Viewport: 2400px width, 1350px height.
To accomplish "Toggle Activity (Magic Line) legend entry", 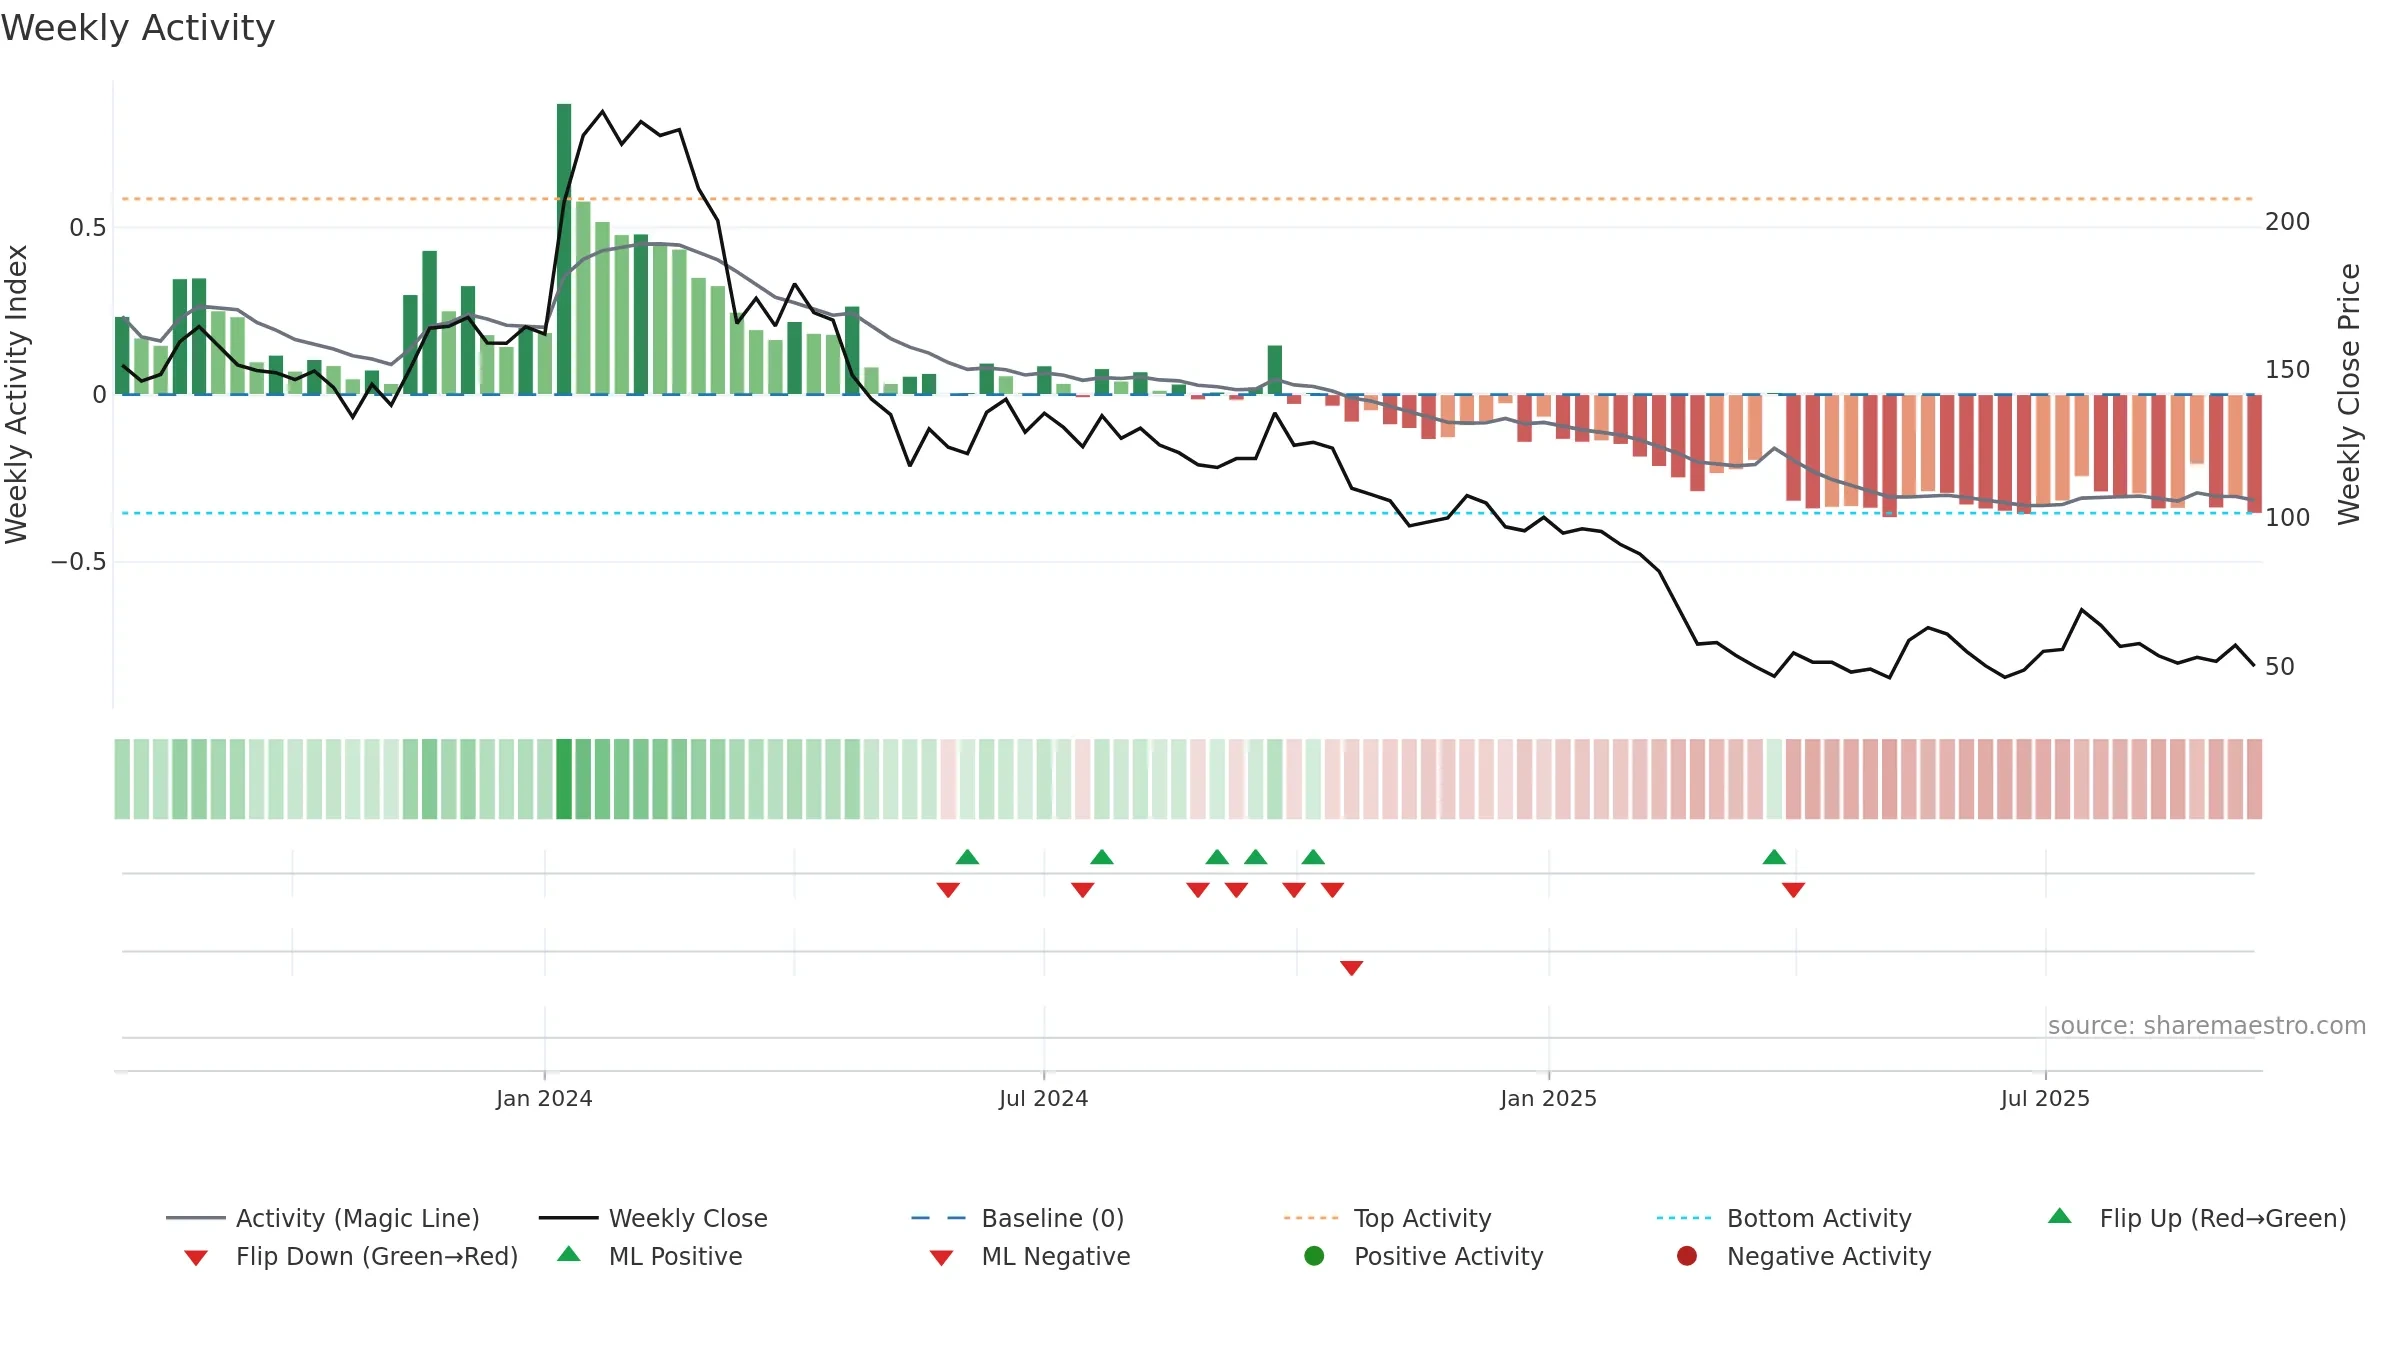I will point(323,1218).
